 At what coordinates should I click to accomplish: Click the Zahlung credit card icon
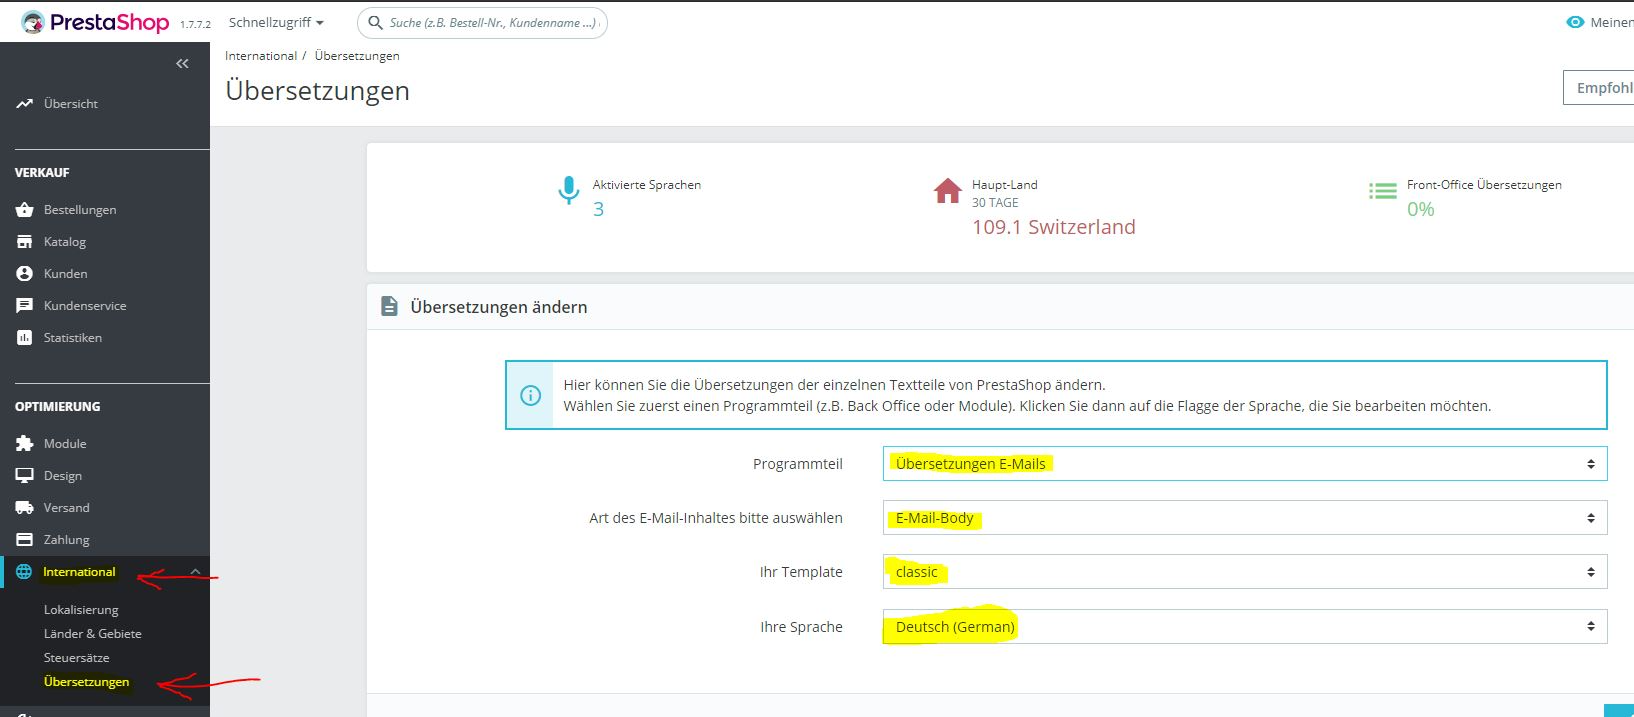click(x=24, y=540)
